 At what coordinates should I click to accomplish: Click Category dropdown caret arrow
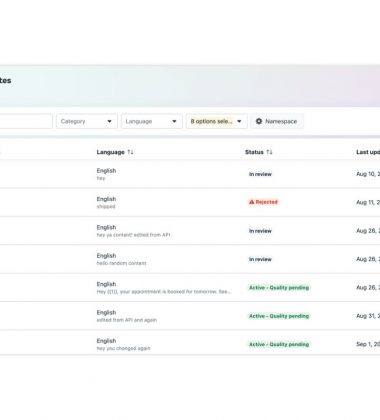coord(109,121)
